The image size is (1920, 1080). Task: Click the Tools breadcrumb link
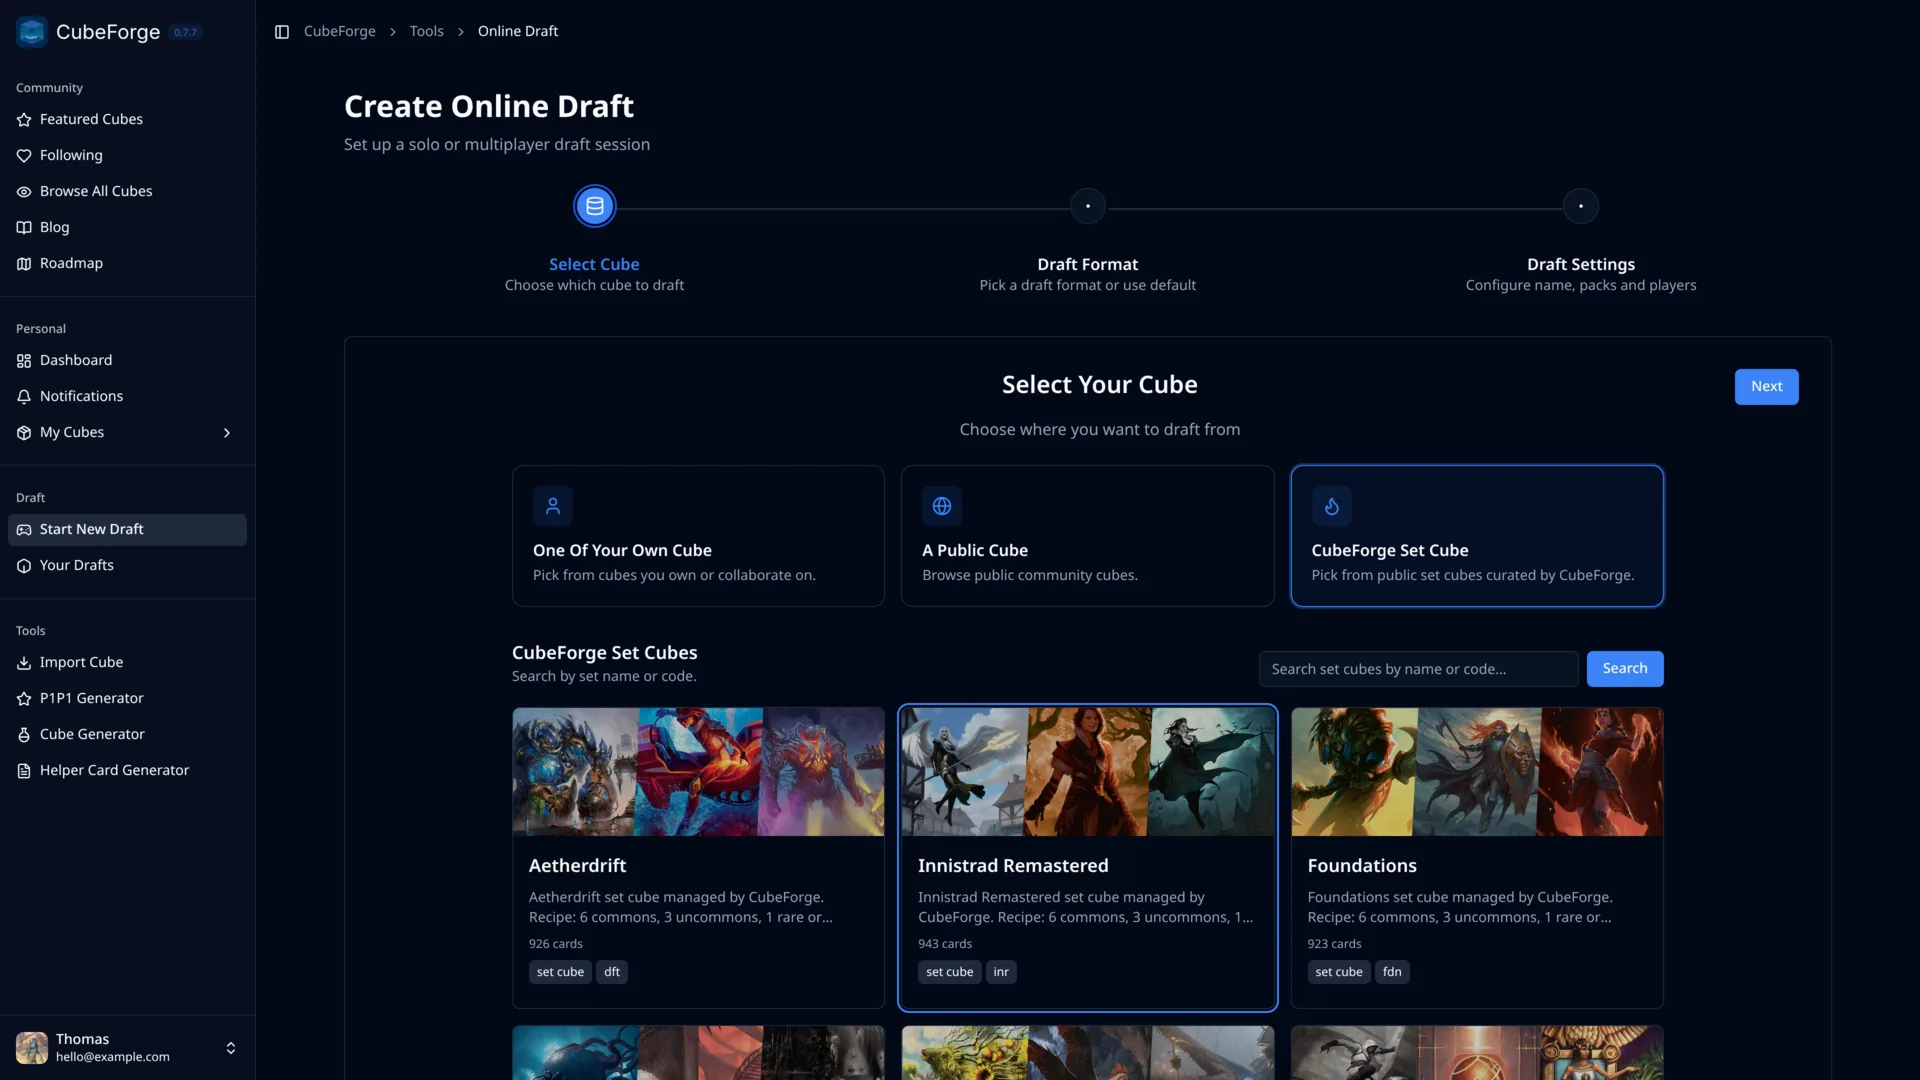426,32
